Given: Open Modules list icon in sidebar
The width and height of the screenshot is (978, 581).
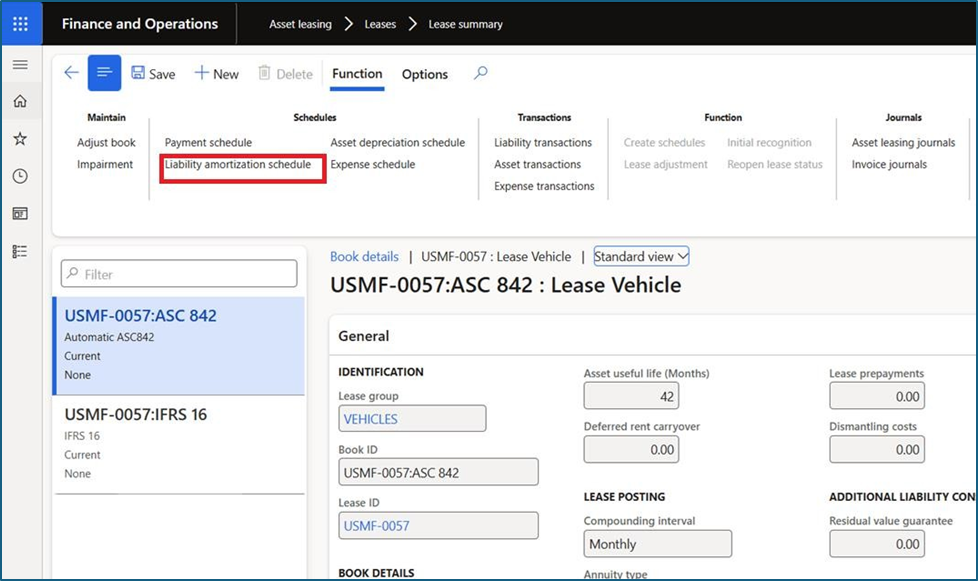Looking at the screenshot, I should (x=20, y=251).
